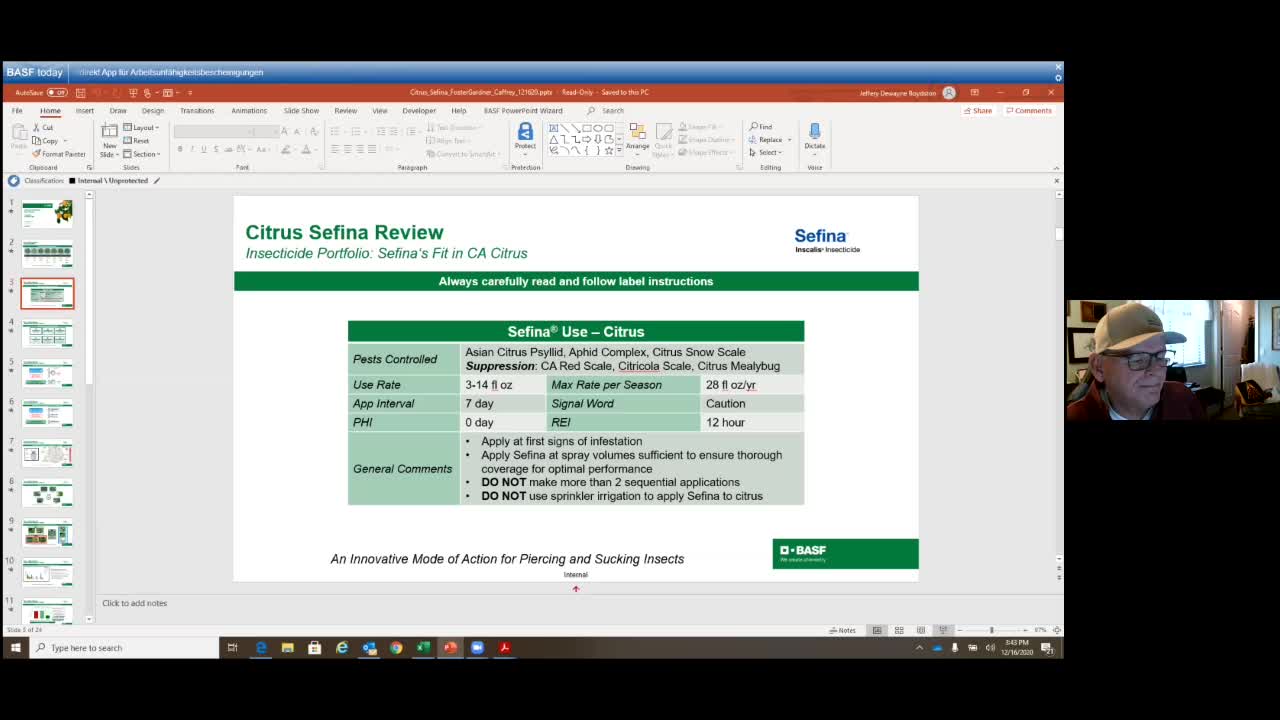Image resolution: width=1280 pixels, height=720 pixels.
Task: Select slide 7 thumbnail
Action: [x=47, y=453]
